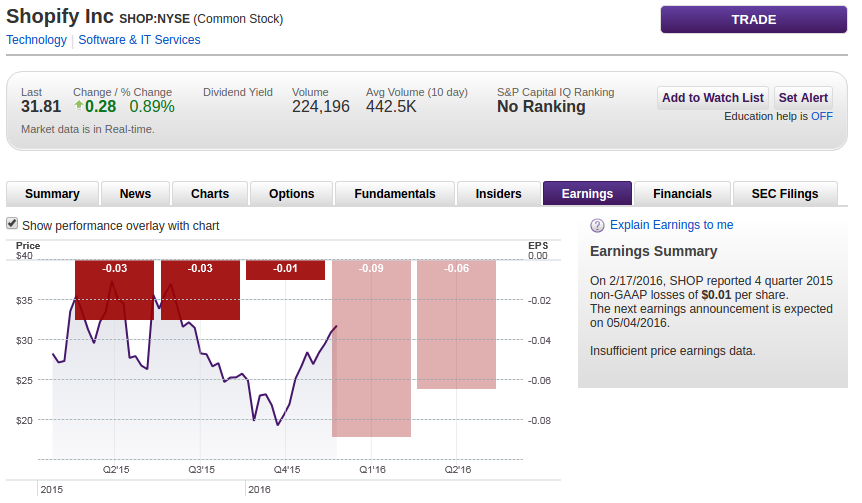Switch to SEC Filings tab

[784, 194]
